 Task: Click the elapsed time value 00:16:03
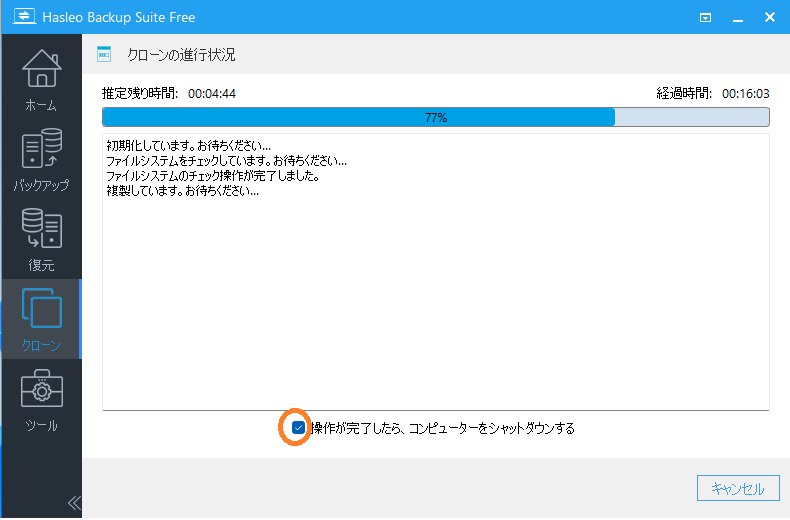click(x=746, y=94)
